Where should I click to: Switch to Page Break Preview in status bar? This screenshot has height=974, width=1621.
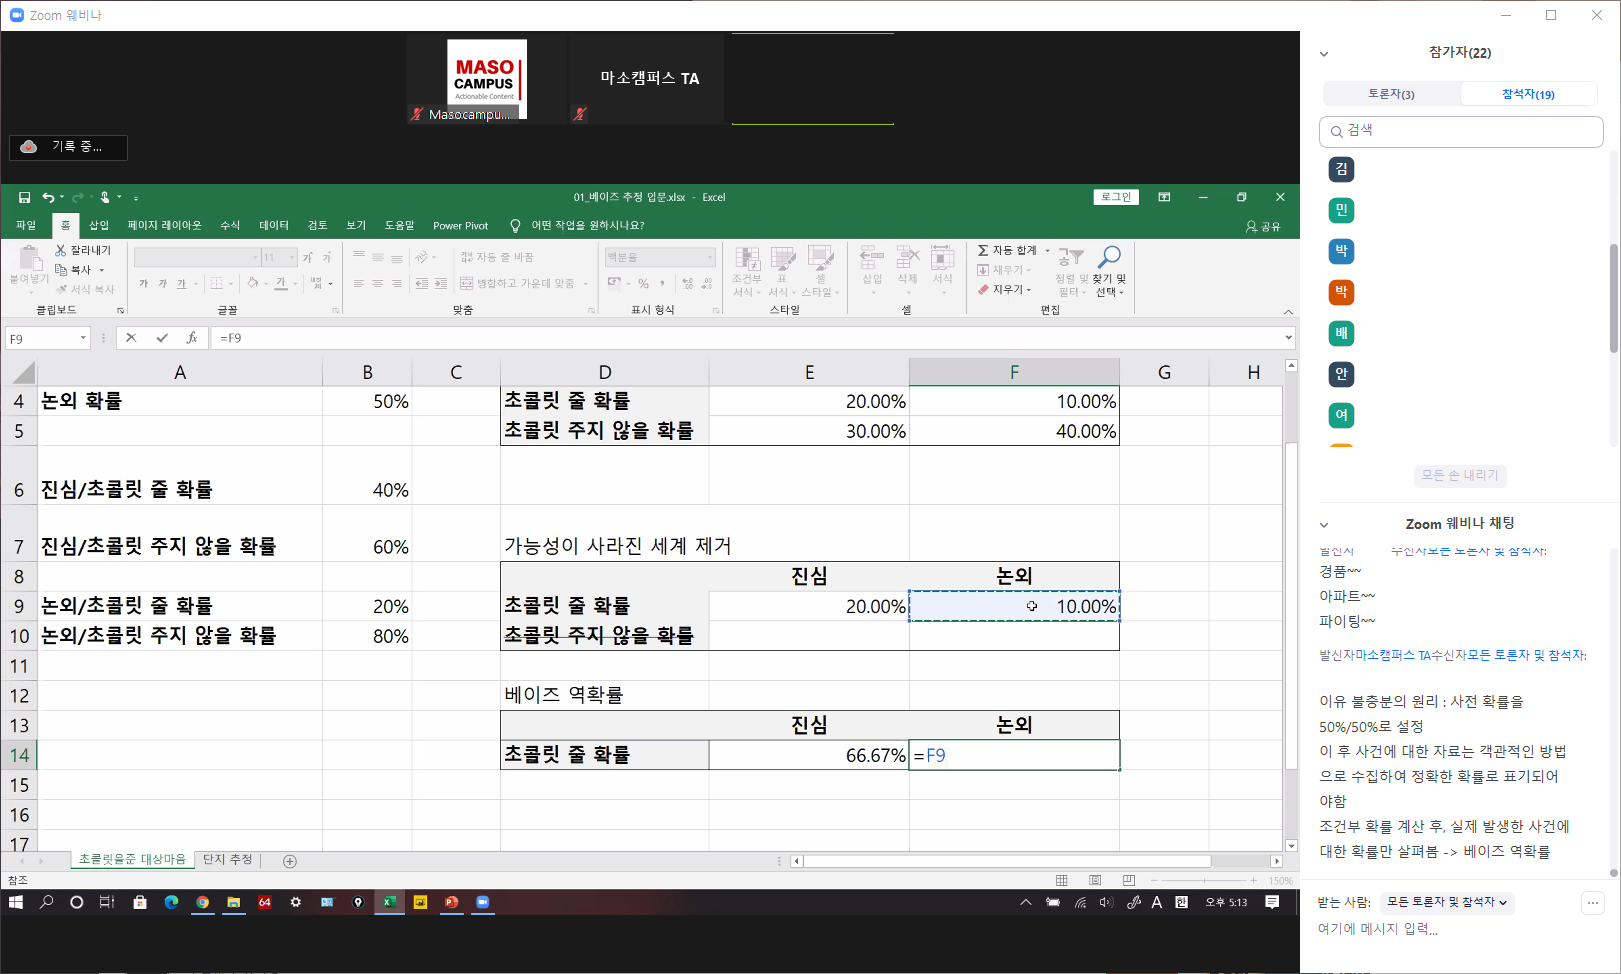(1129, 881)
